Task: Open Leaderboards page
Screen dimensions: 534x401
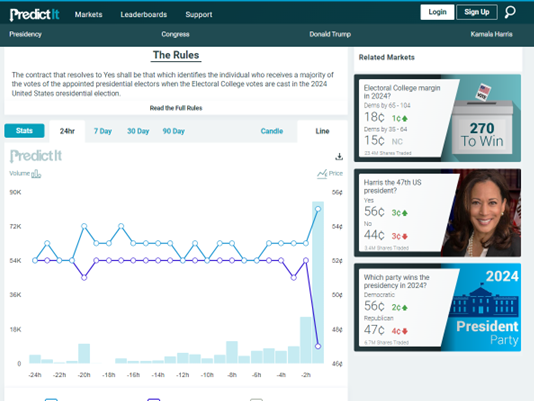Action: pos(144,14)
